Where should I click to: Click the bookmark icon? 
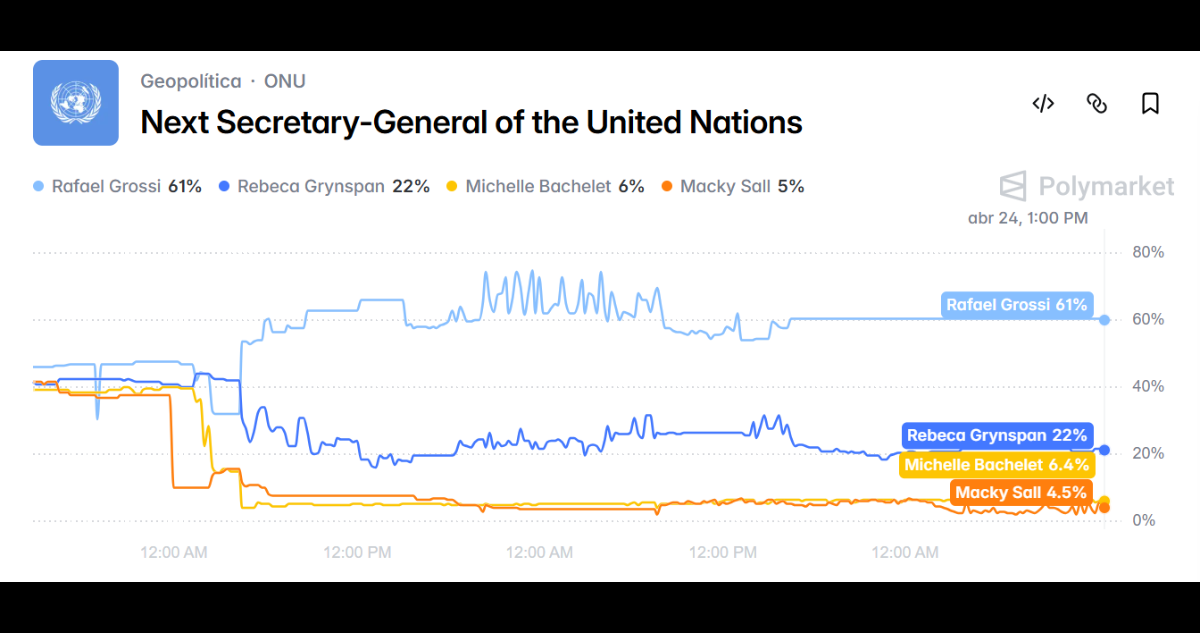click(1151, 103)
